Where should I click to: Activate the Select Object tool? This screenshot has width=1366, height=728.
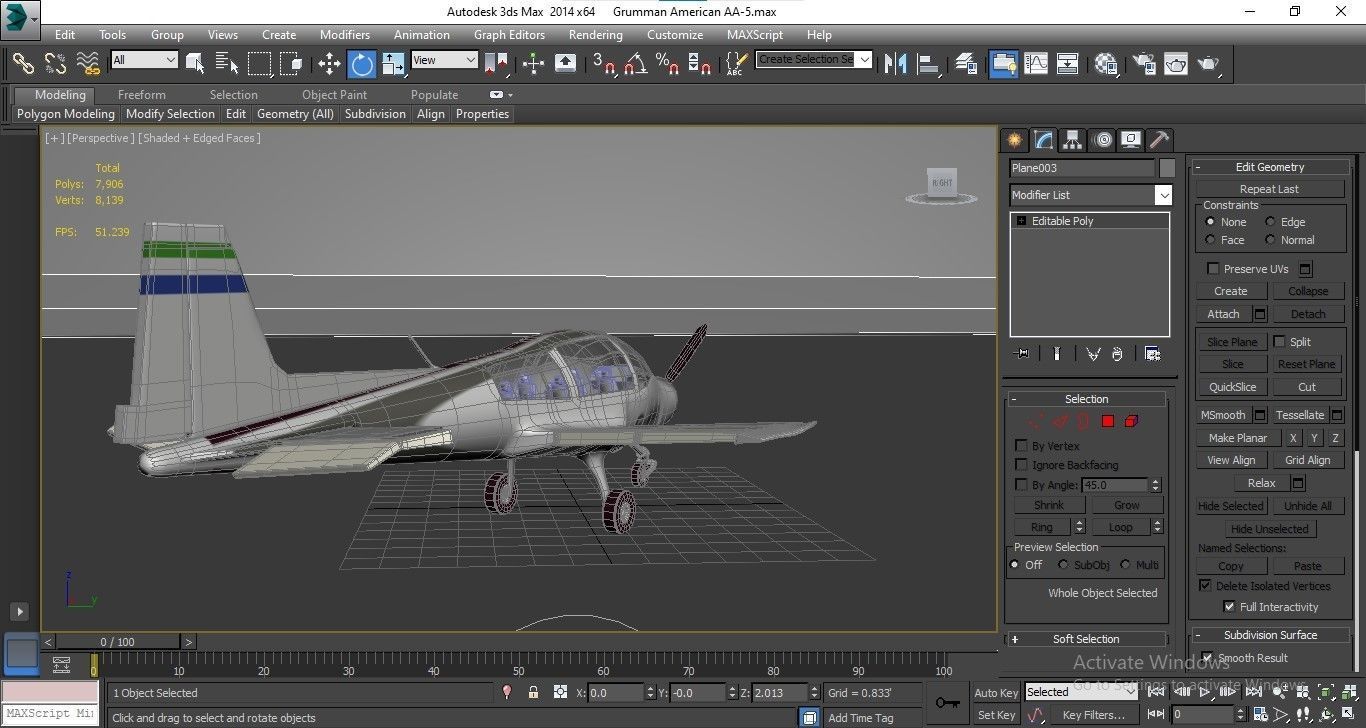195,63
